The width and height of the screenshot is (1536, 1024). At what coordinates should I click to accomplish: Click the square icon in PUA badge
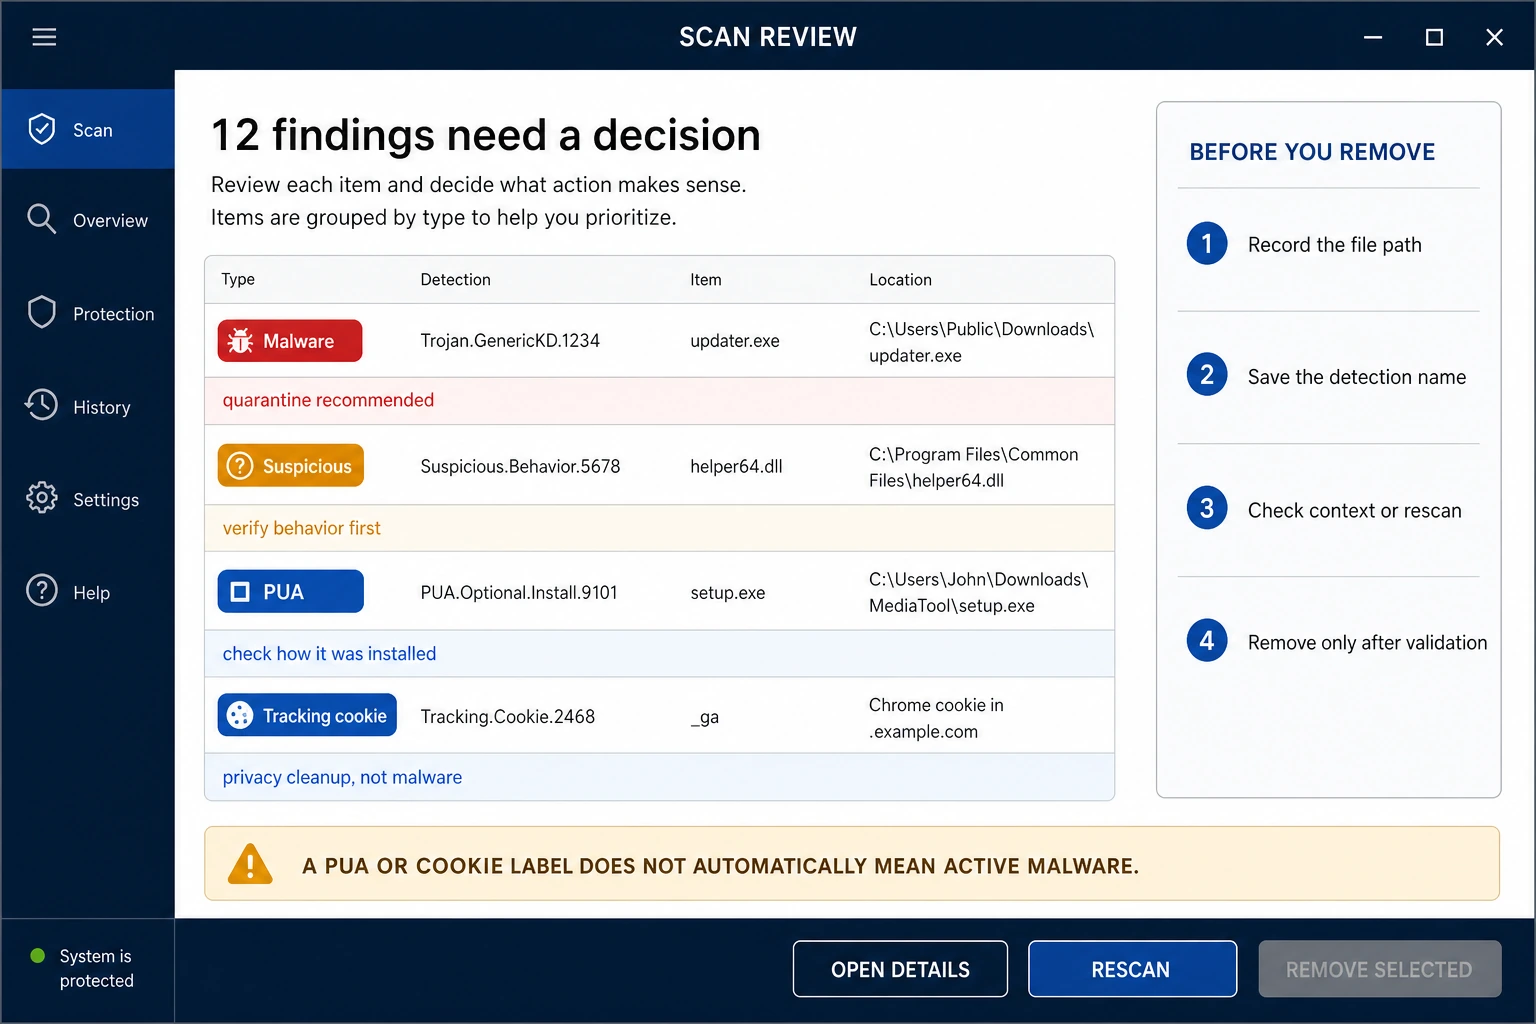(x=240, y=592)
